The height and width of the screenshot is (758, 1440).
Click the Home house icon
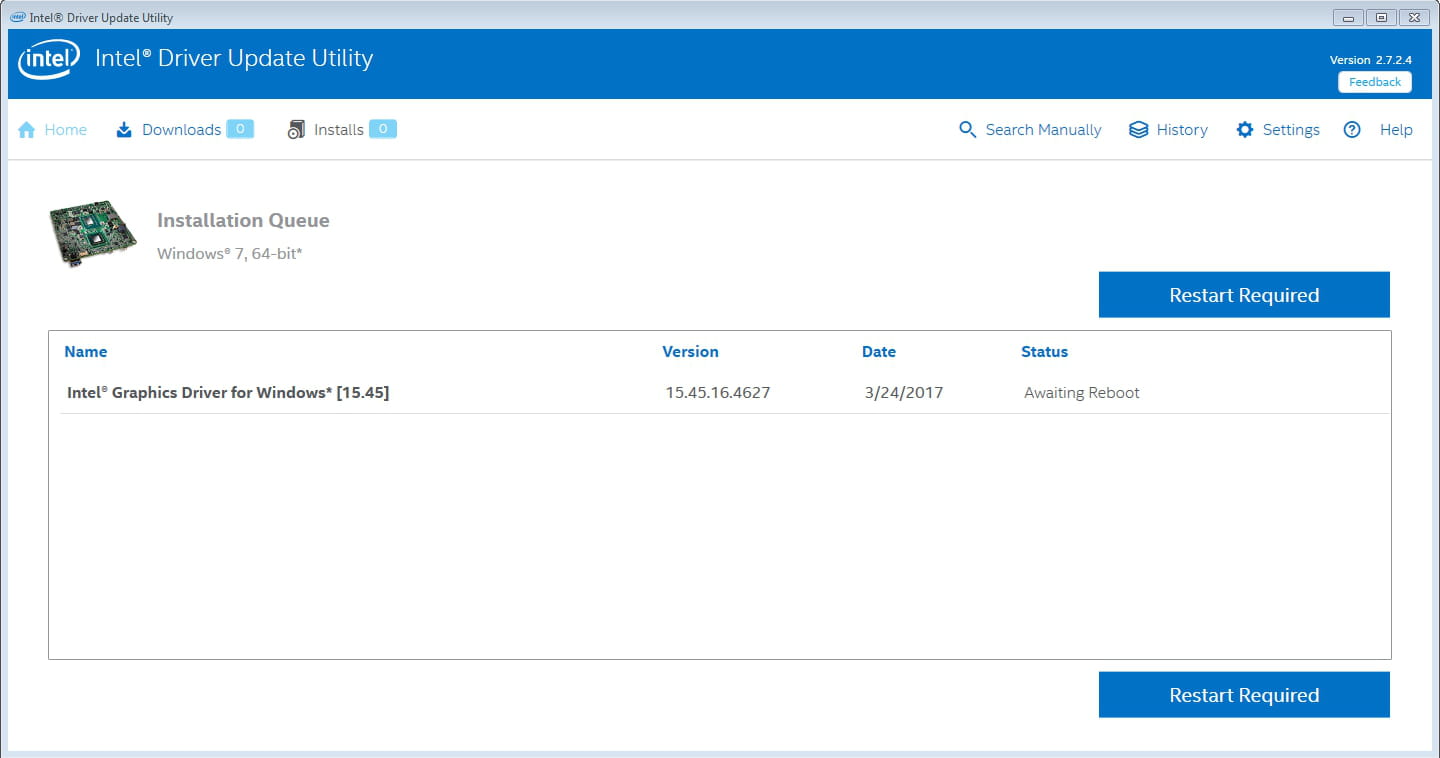[x=27, y=130]
